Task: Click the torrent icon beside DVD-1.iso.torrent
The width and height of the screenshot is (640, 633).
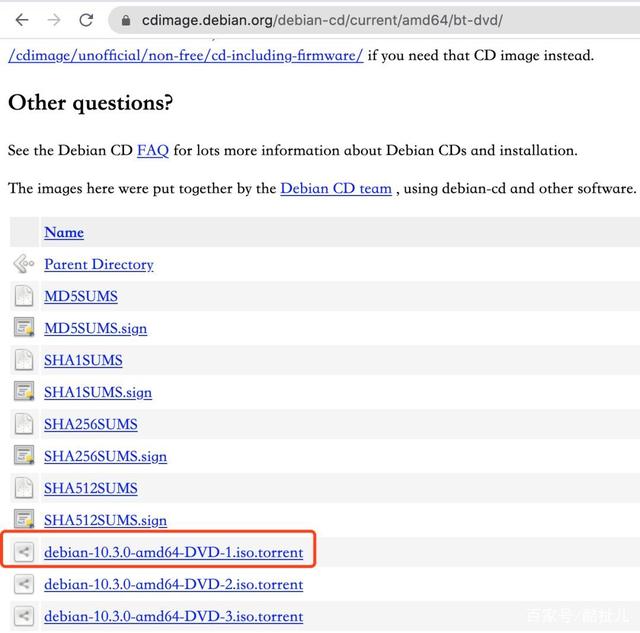Action: [24, 552]
